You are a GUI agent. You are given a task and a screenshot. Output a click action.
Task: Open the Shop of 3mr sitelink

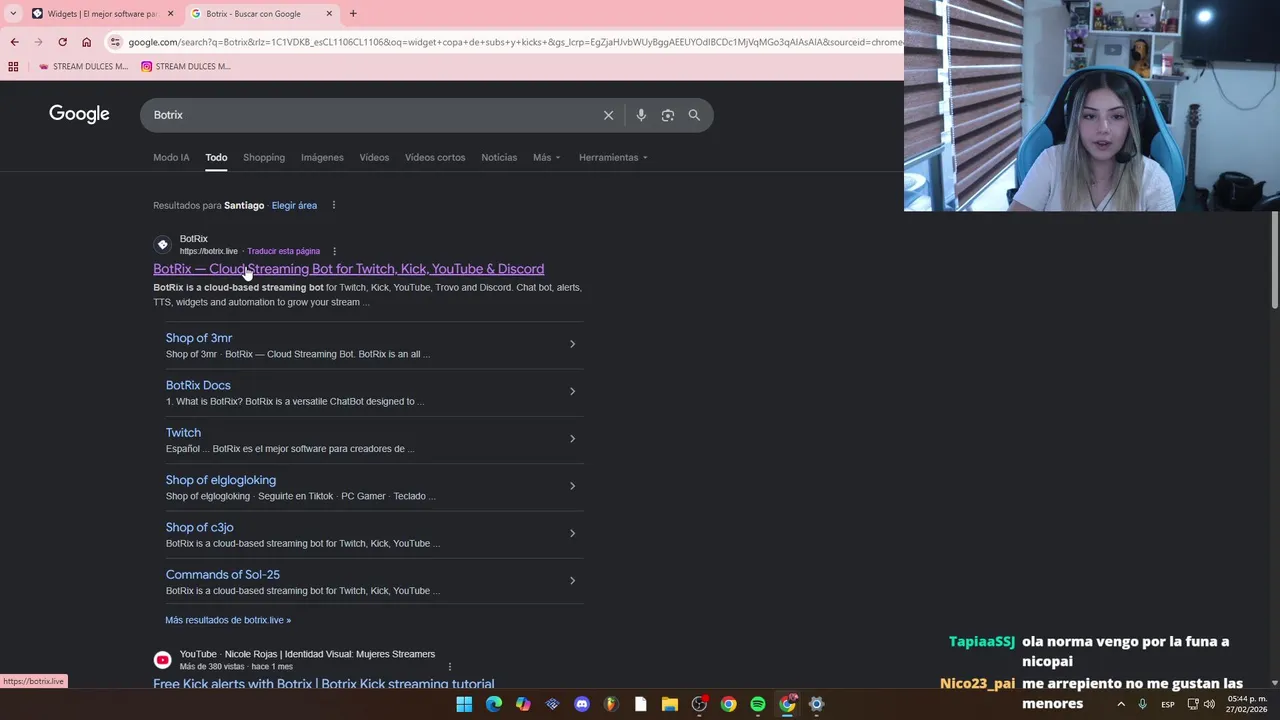199,338
